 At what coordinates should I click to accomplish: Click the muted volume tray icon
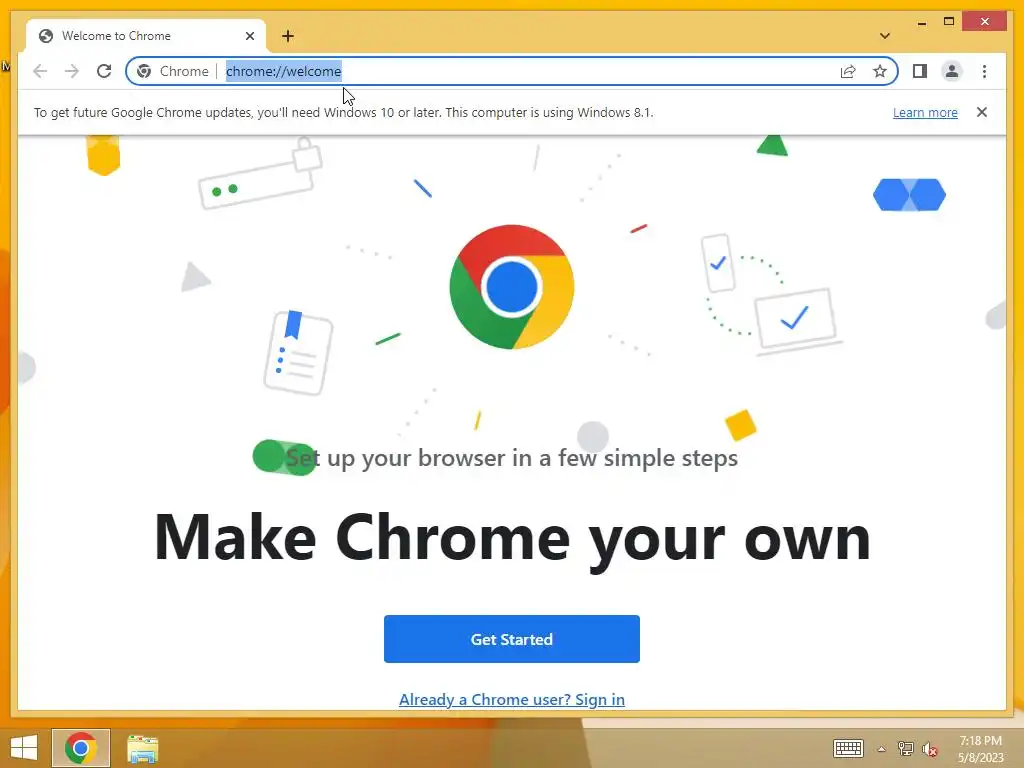click(x=929, y=749)
